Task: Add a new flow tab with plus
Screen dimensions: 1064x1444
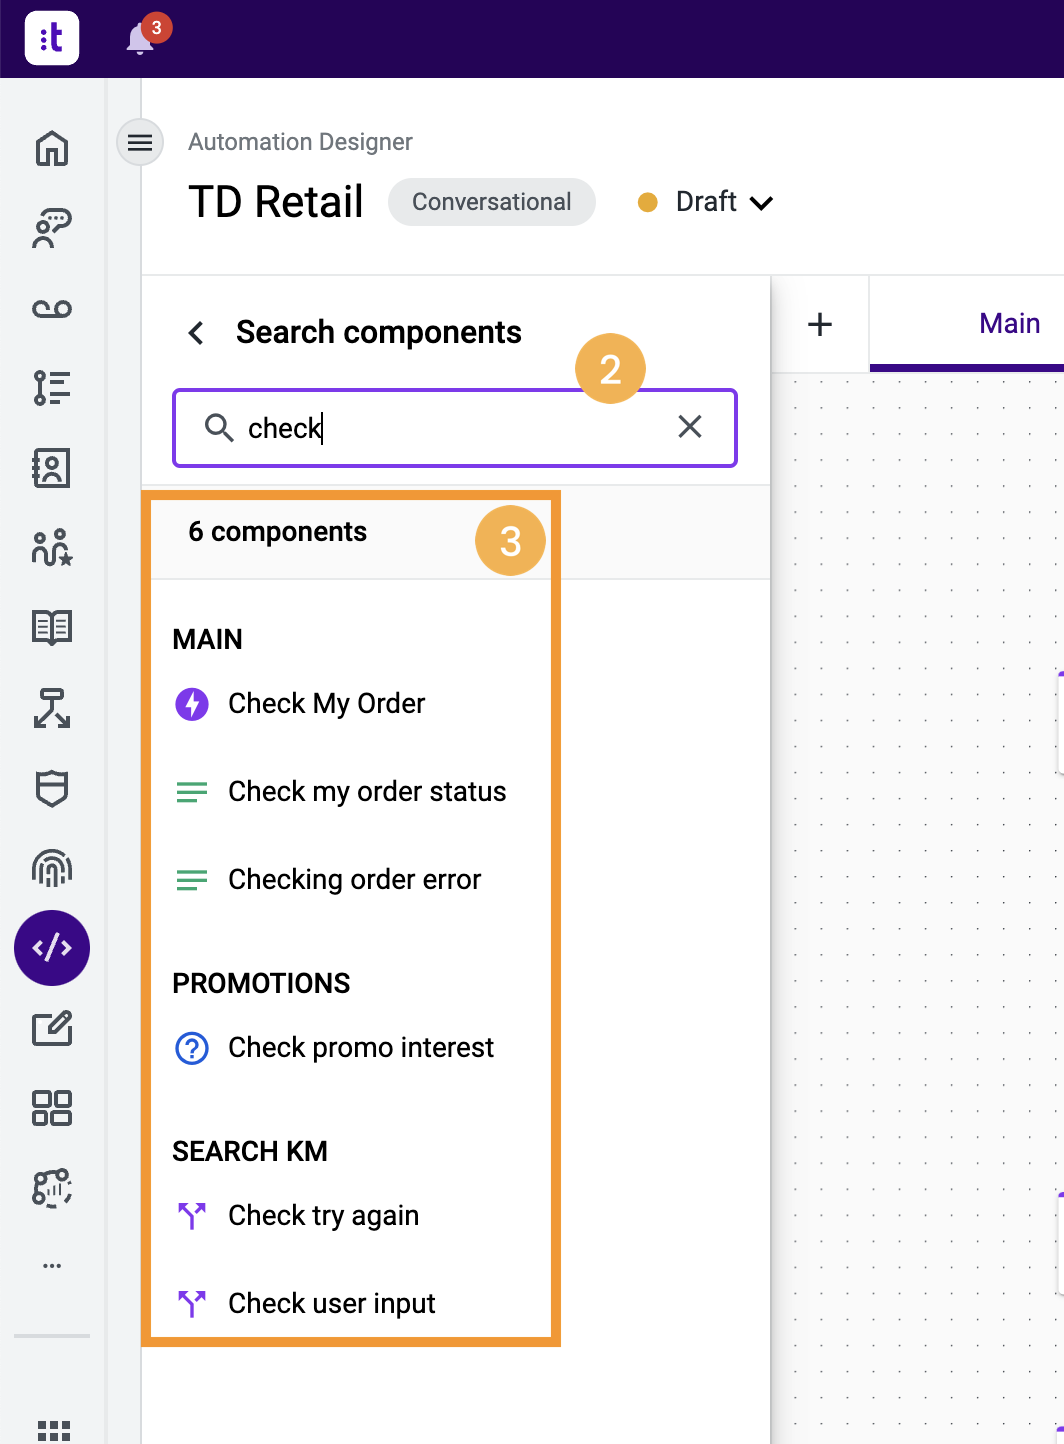Action: 820,324
